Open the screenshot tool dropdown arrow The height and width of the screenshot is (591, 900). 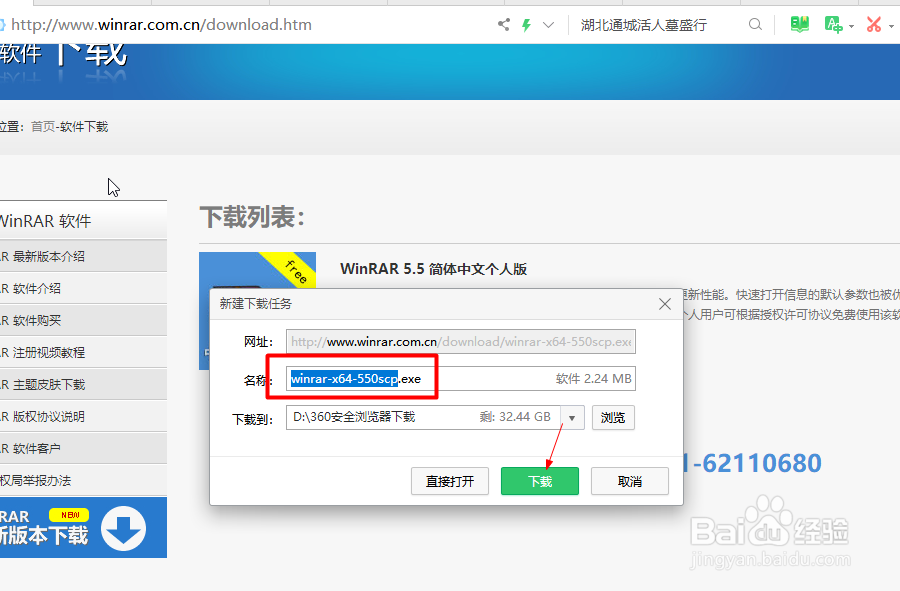pos(891,26)
